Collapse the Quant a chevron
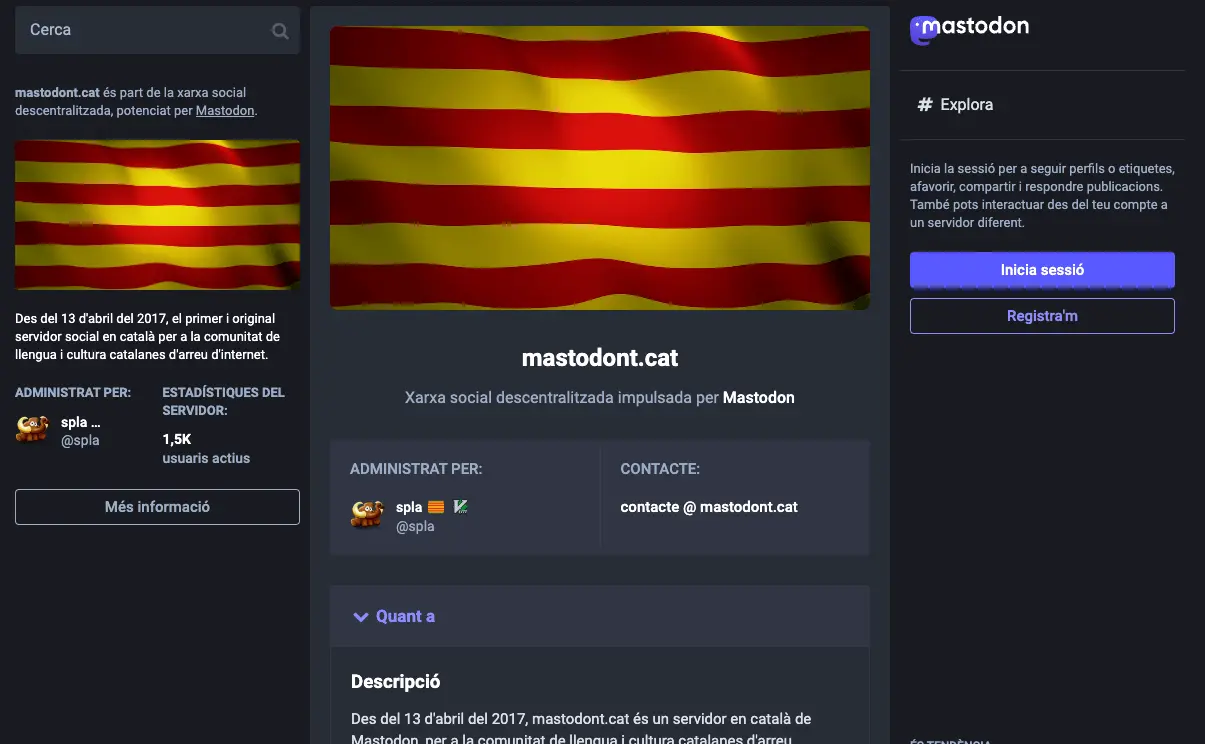This screenshot has height=744, width=1205. coord(361,617)
